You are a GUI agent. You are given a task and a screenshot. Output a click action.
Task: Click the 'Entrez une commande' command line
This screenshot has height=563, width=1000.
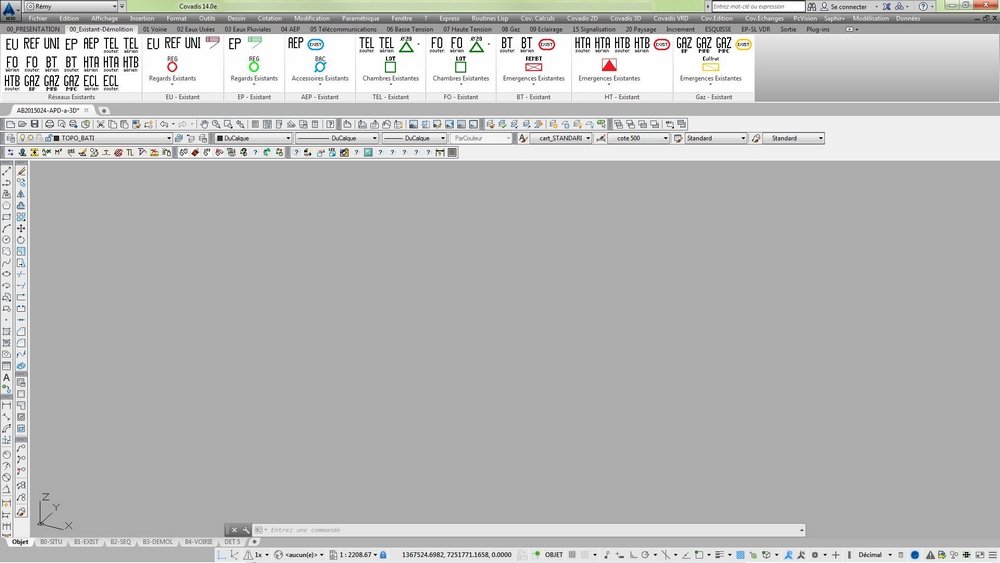[x=529, y=530]
